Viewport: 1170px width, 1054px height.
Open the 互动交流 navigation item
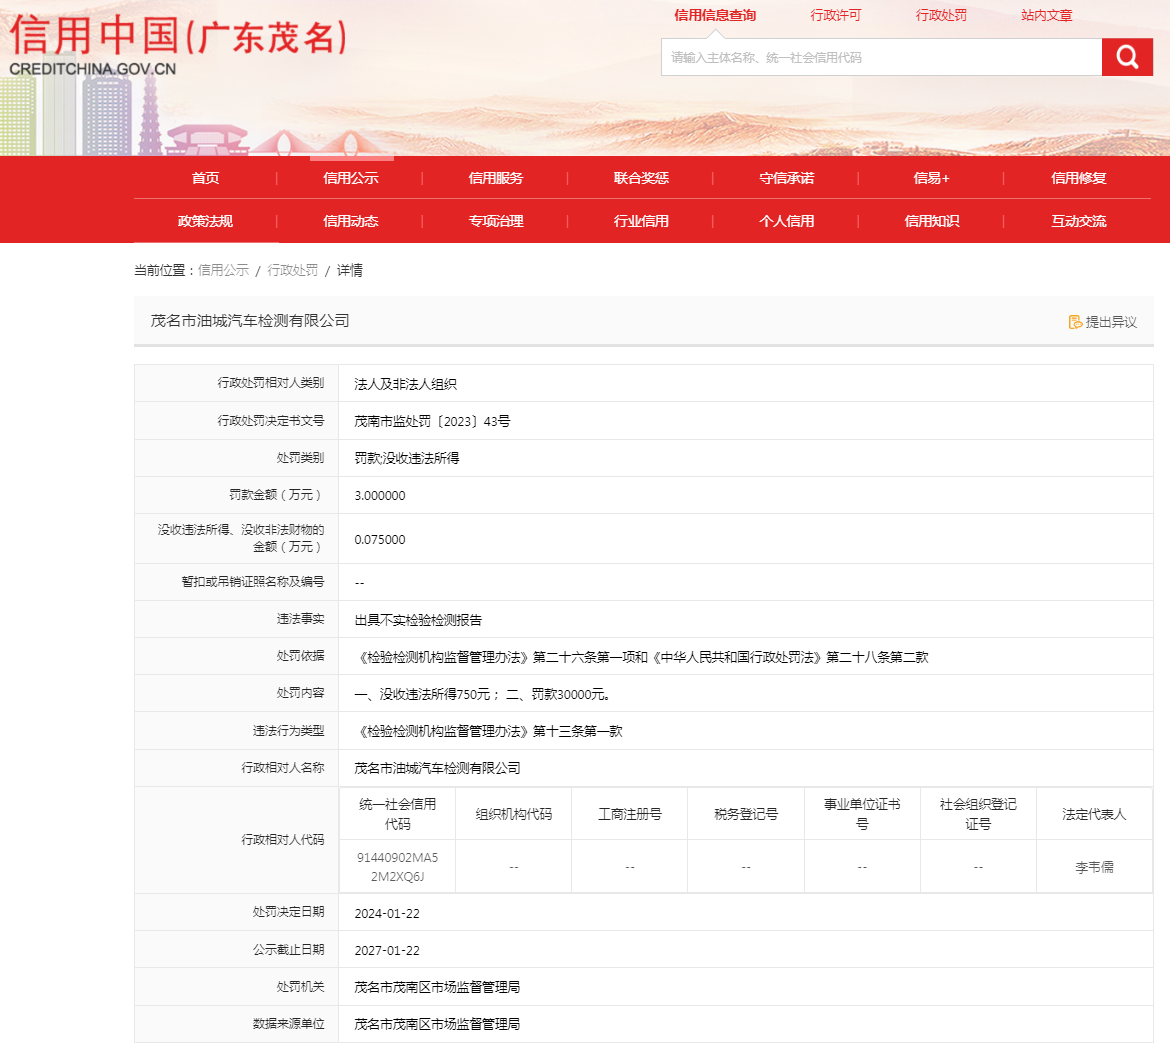[1078, 221]
